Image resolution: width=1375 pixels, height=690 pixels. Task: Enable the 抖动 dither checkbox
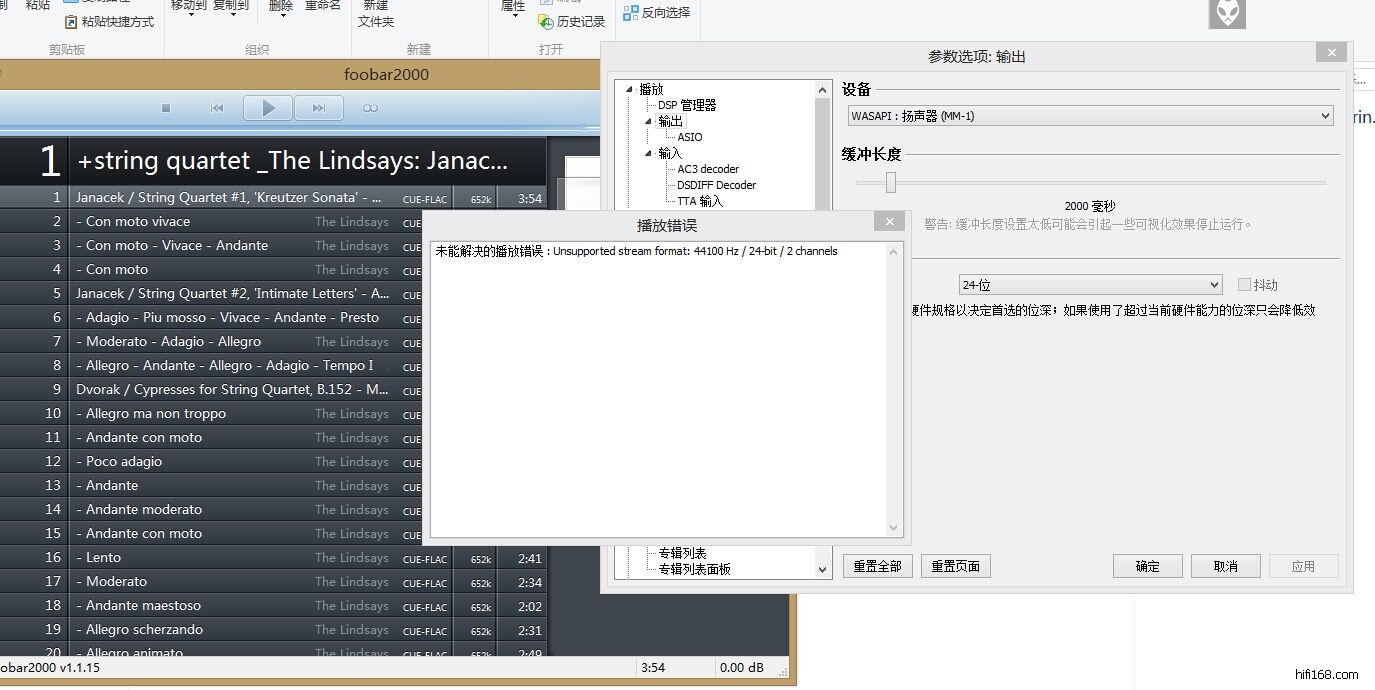point(1244,285)
